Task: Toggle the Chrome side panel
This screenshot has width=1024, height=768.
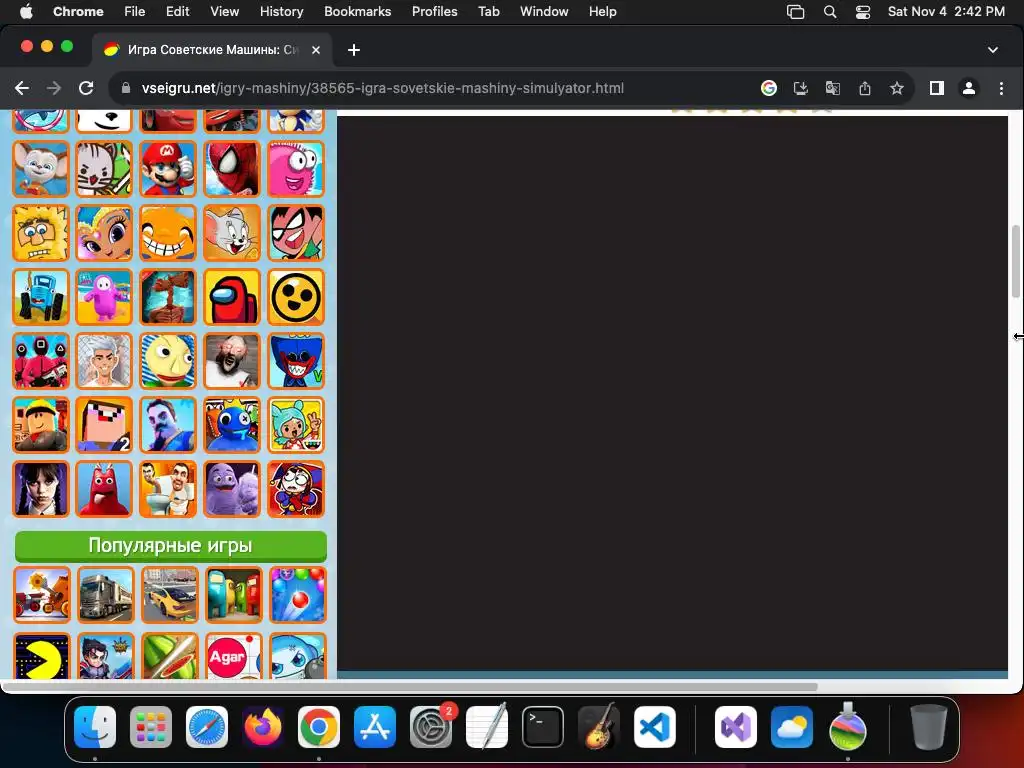Action: point(936,88)
